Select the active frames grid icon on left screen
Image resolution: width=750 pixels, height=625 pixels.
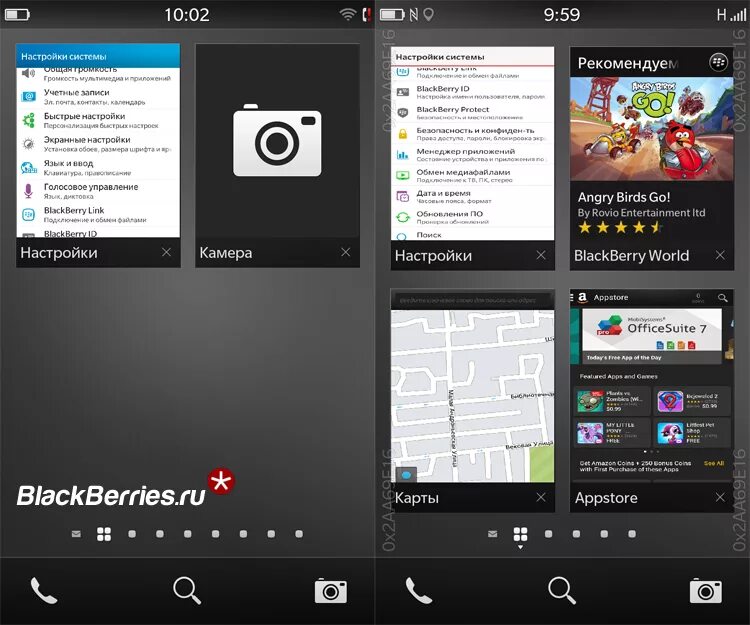point(104,534)
